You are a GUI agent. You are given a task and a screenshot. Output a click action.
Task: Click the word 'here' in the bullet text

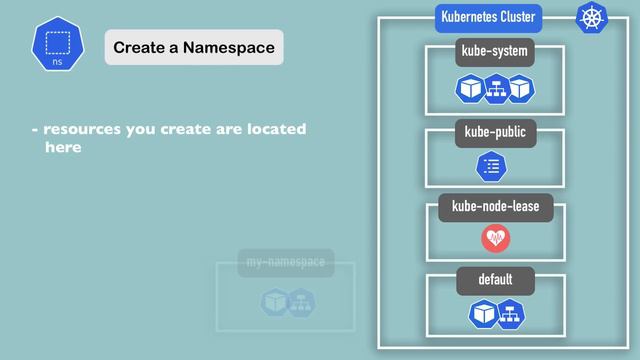click(63, 147)
